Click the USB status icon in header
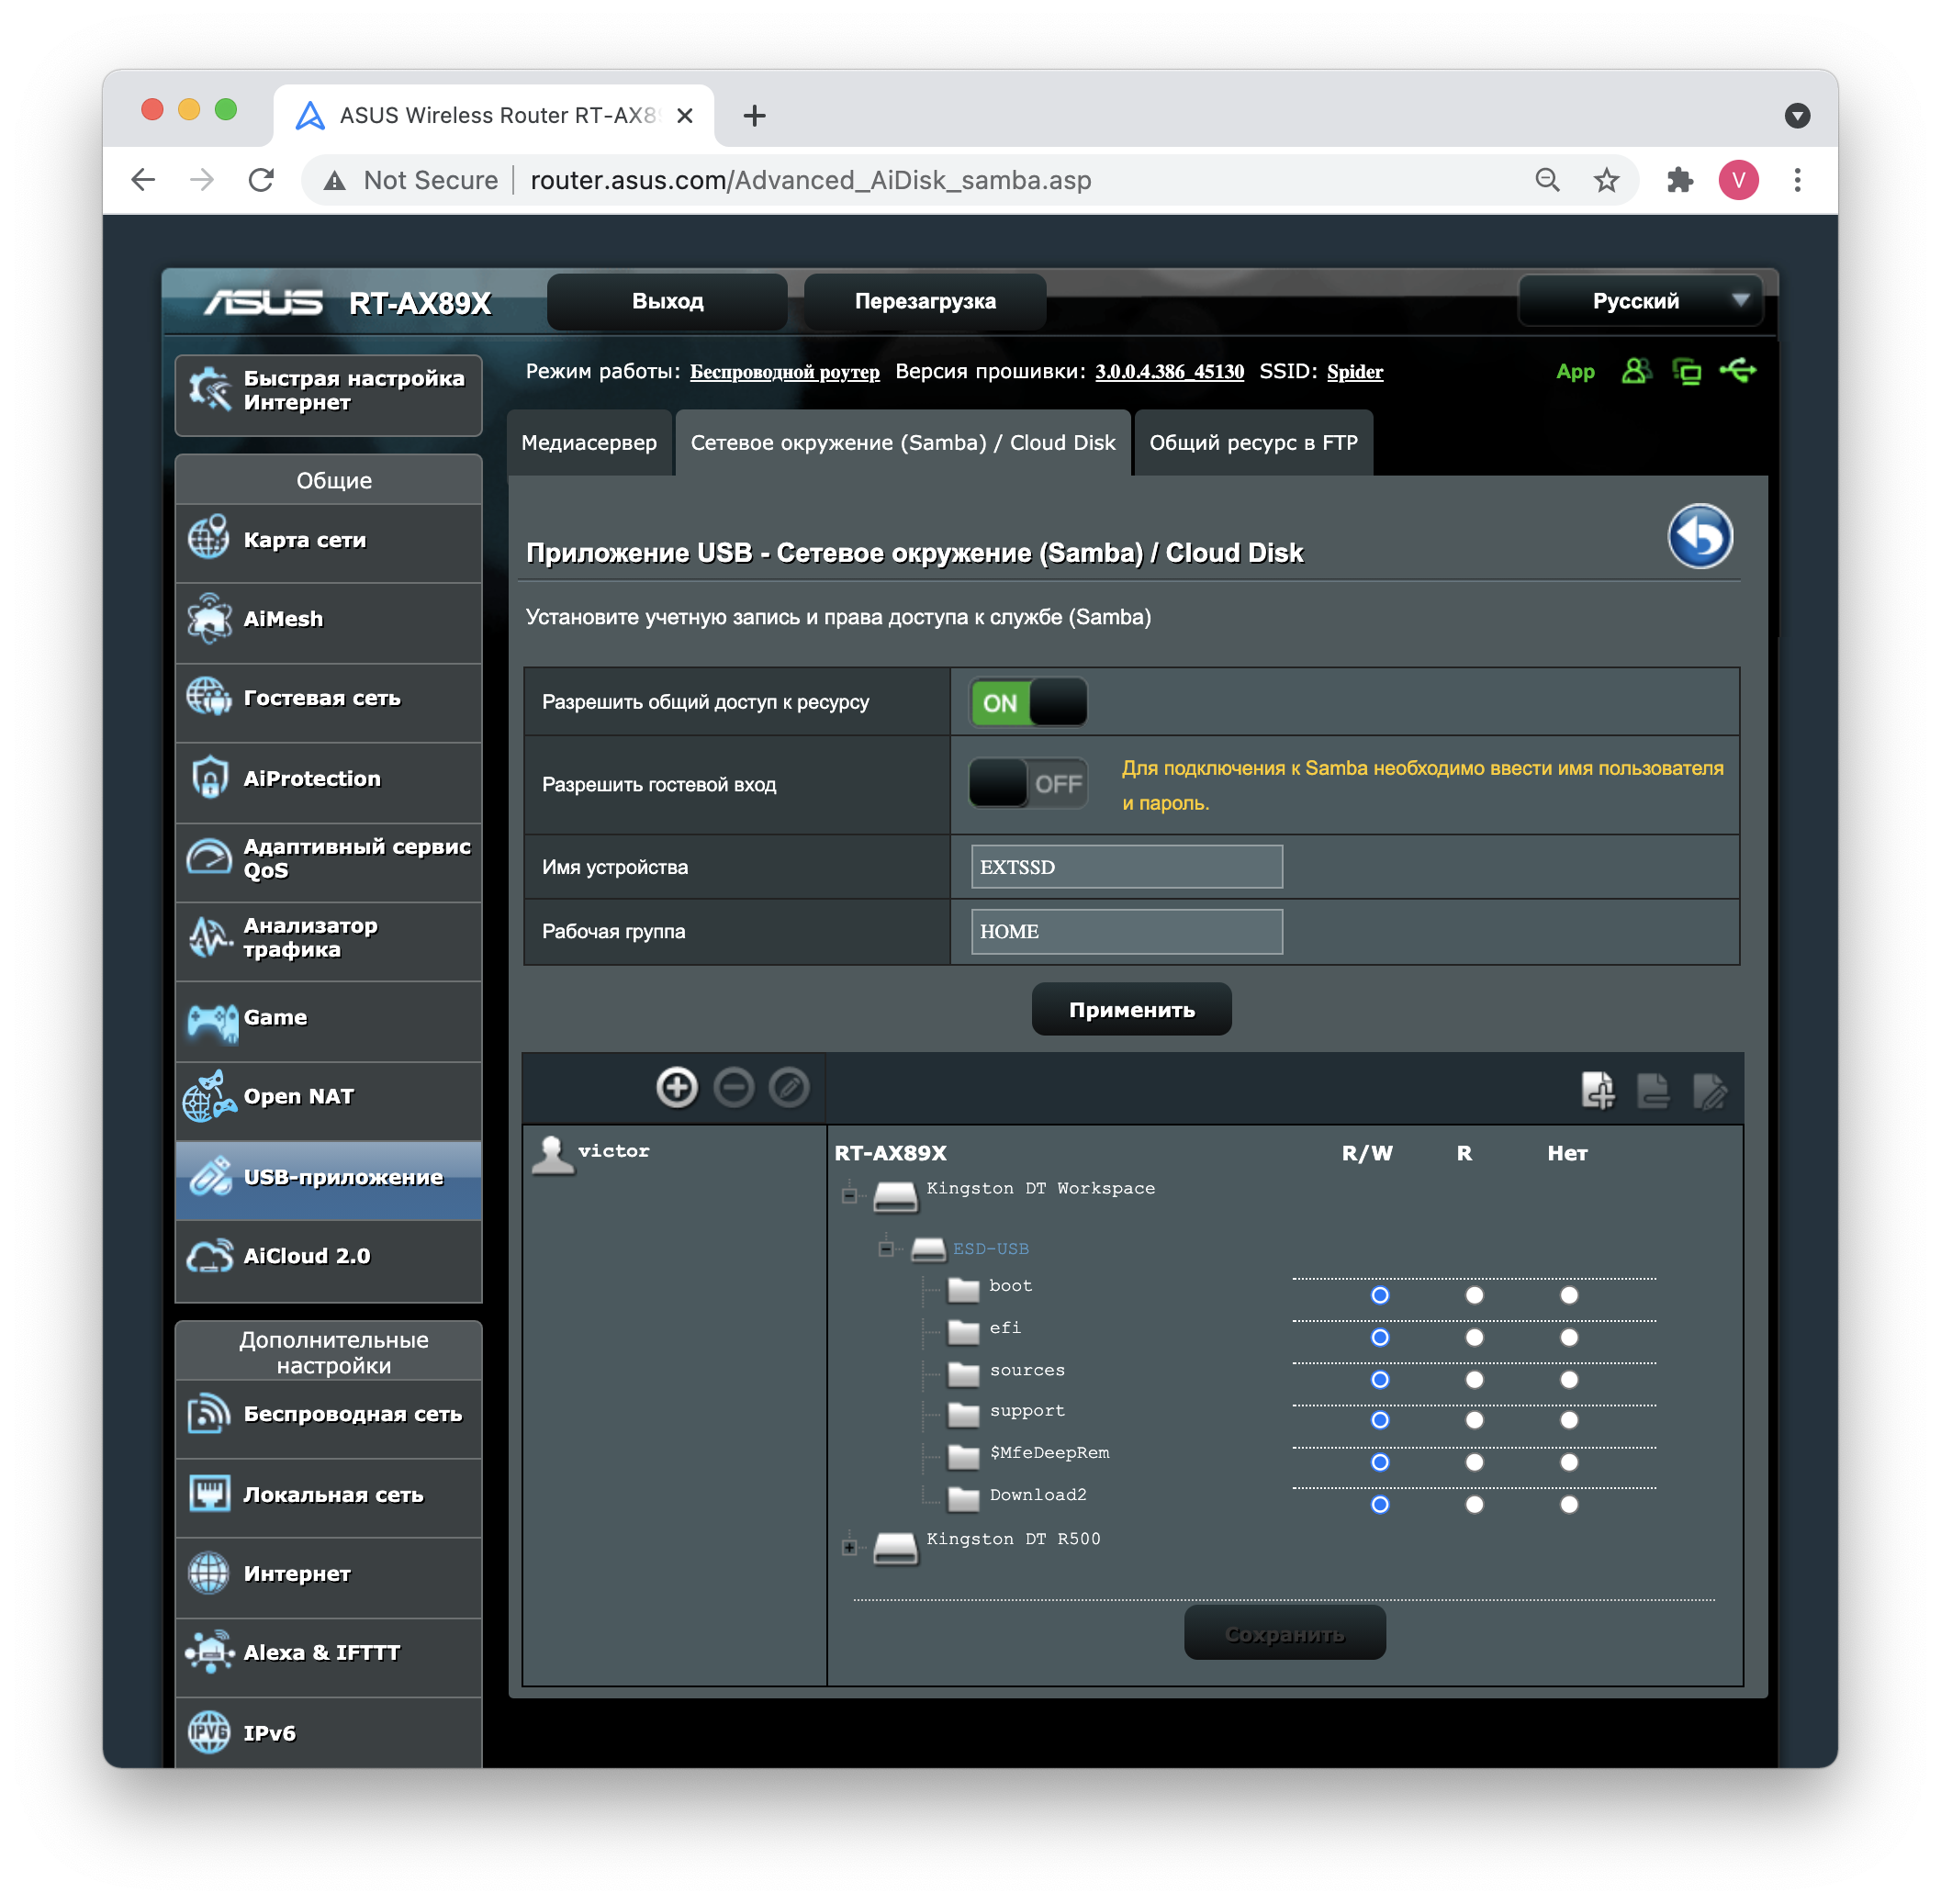The image size is (1941, 1904). point(1738,371)
